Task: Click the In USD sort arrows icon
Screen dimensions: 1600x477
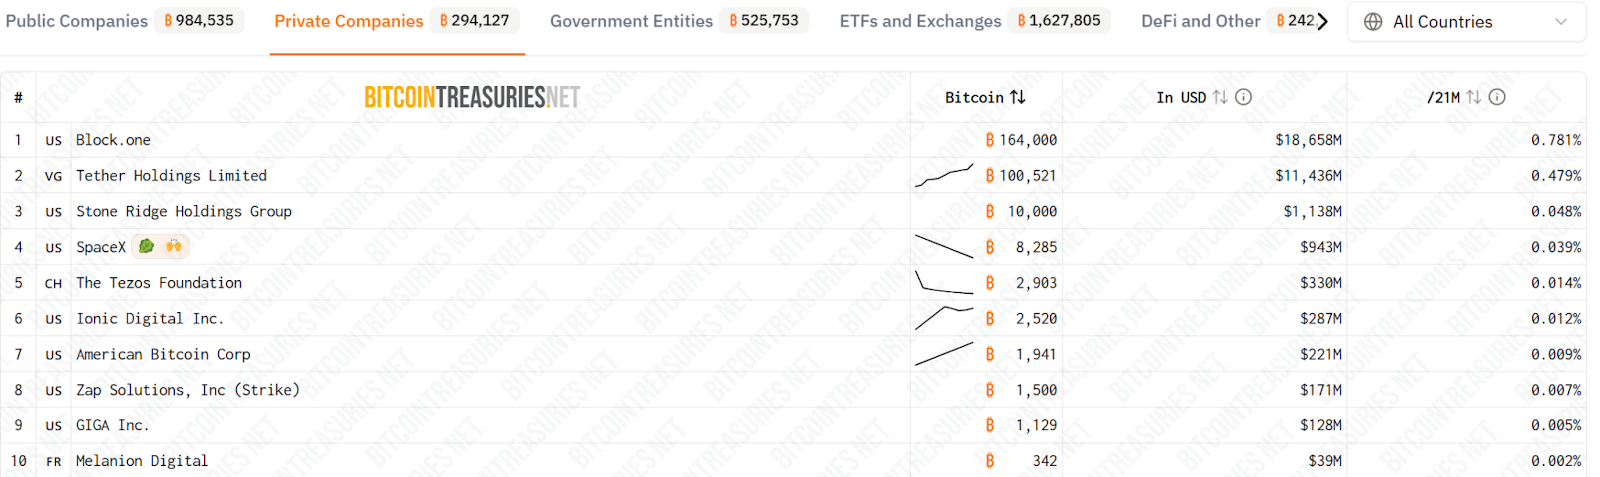Action: click(1220, 97)
